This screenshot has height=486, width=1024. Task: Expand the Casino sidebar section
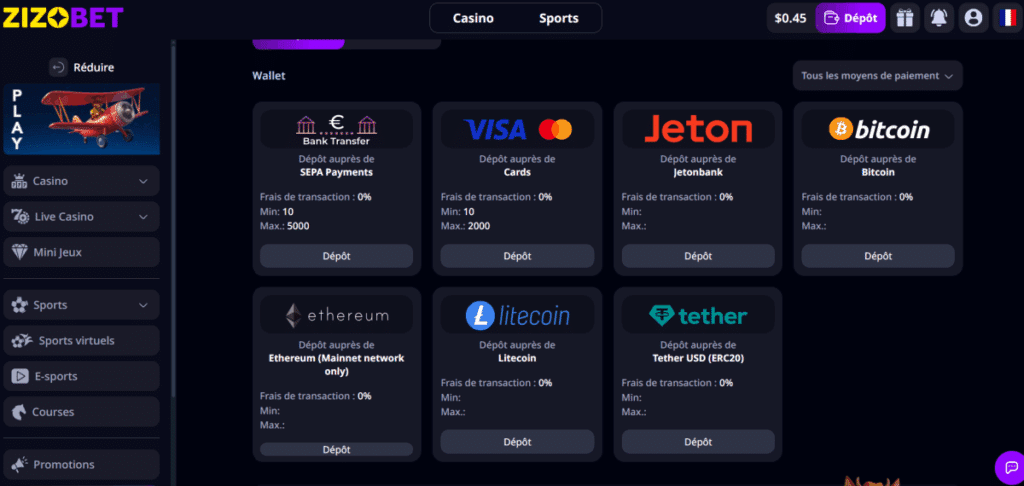point(143,181)
